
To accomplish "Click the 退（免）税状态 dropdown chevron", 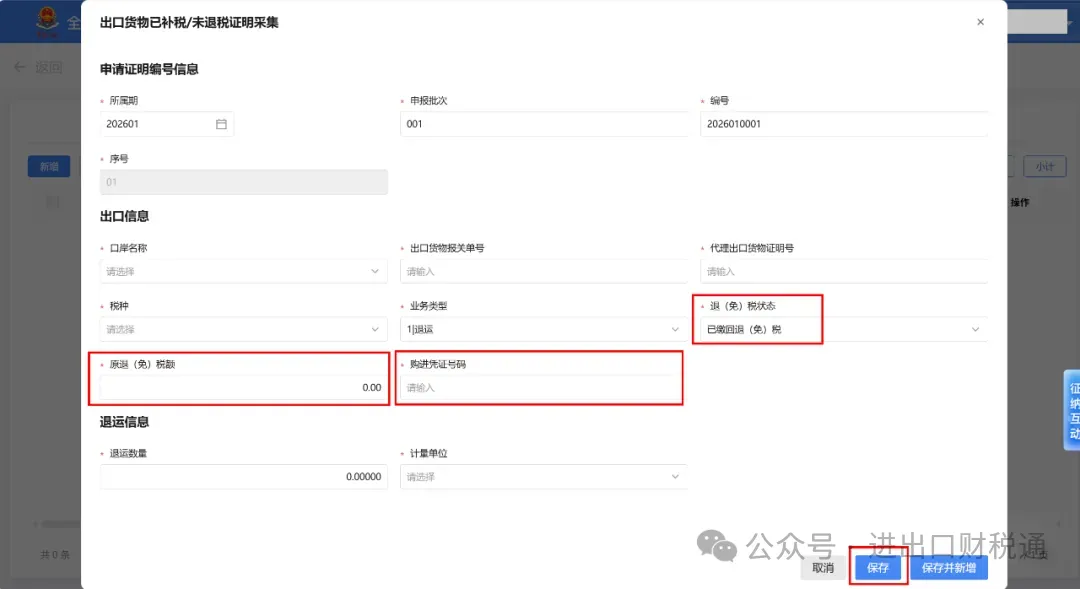I will [975, 329].
